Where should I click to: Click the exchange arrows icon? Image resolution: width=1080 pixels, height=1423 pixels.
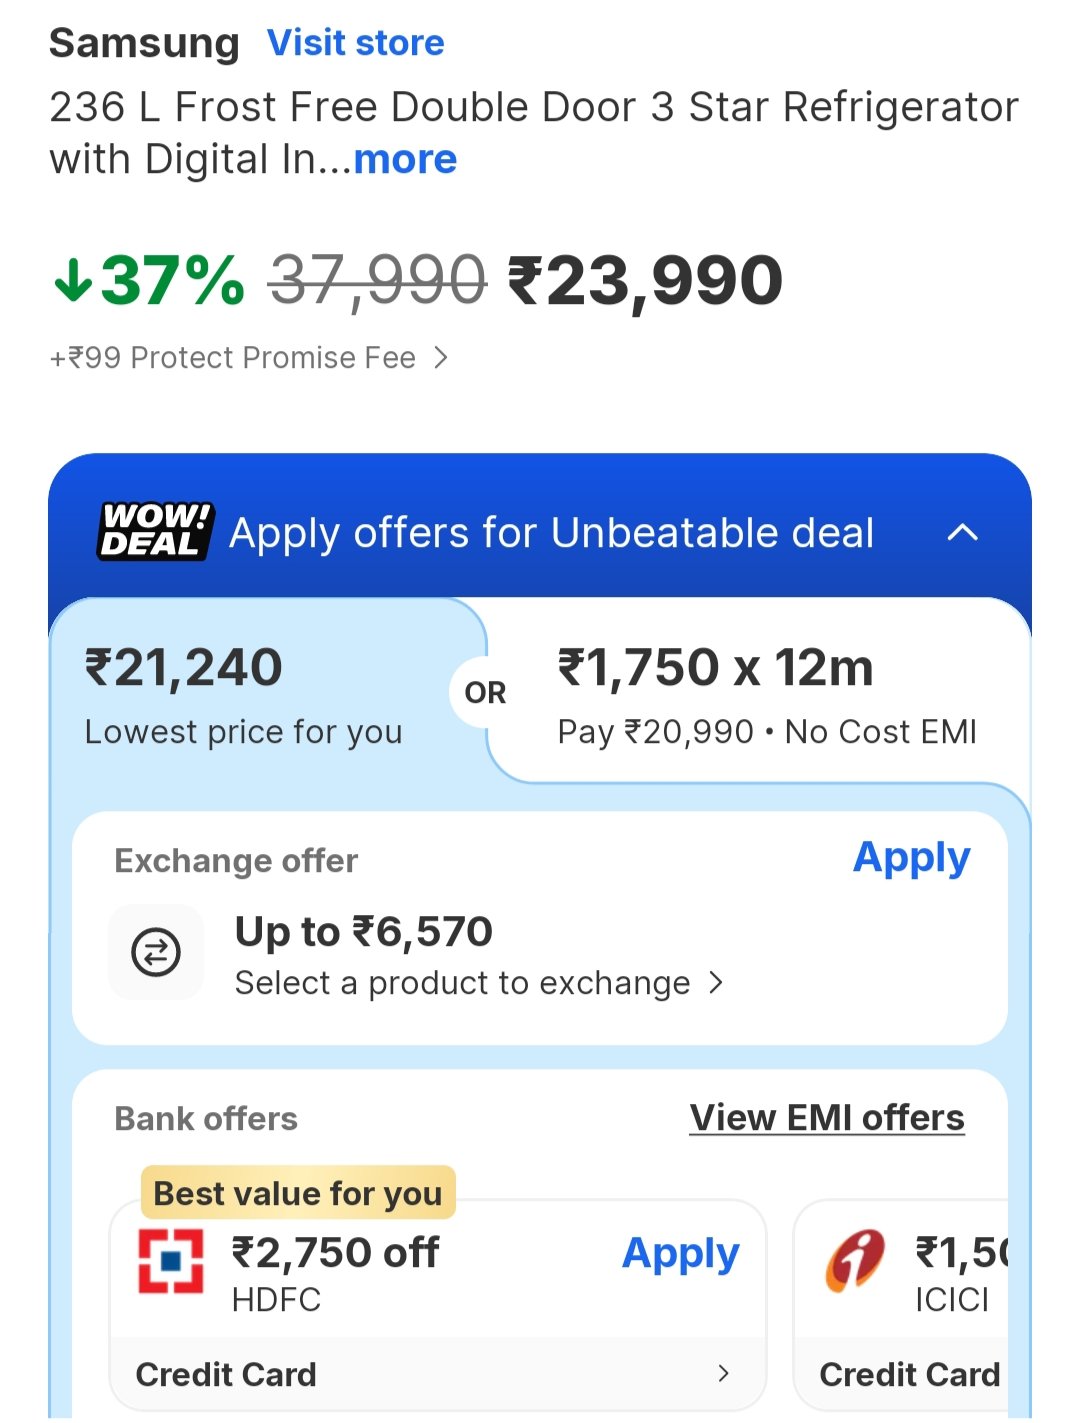point(156,951)
